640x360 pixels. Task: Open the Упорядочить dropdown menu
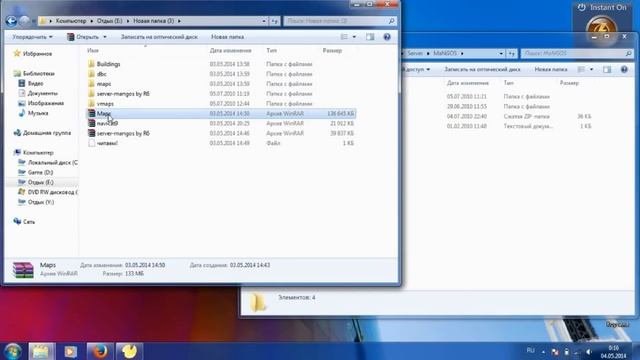pyautogui.click(x=32, y=37)
